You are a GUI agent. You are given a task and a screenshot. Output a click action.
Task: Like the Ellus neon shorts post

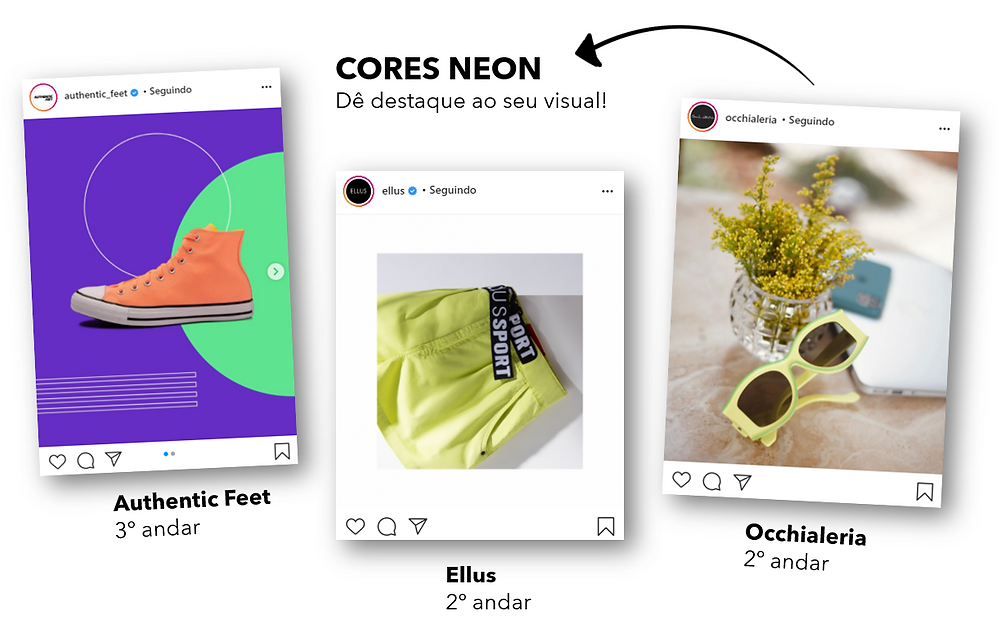click(x=355, y=526)
